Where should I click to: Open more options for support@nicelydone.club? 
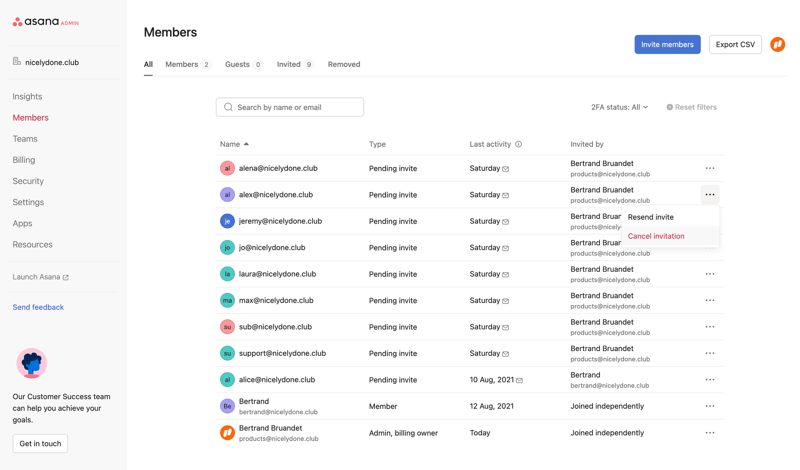(x=710, y=354)
